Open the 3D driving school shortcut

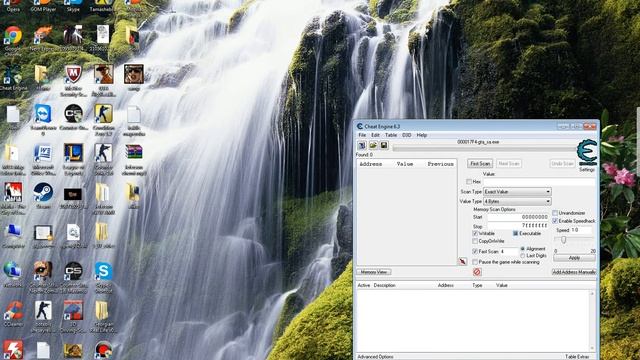click(73, 310)
